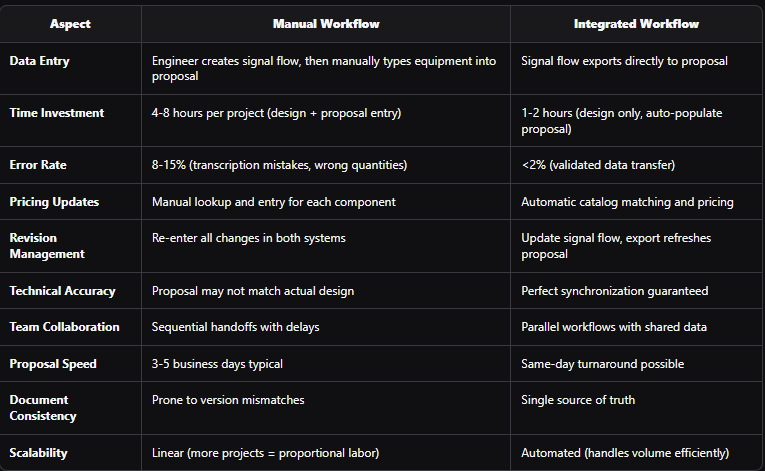The width and height of the screenshot is (765, 471).
Task: Click the Integrated Workflow column header
Action: coord(636,23)
